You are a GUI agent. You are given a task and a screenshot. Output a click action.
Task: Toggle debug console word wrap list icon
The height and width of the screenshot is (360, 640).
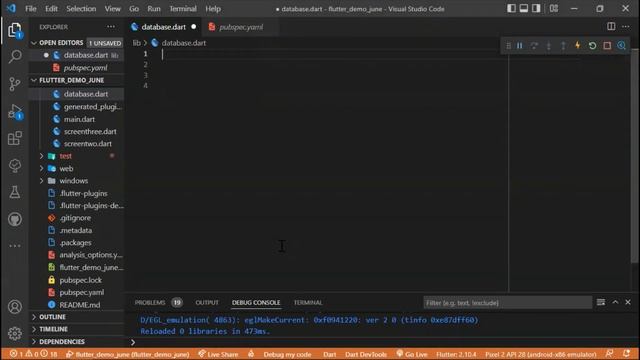(x=601, y=302)
